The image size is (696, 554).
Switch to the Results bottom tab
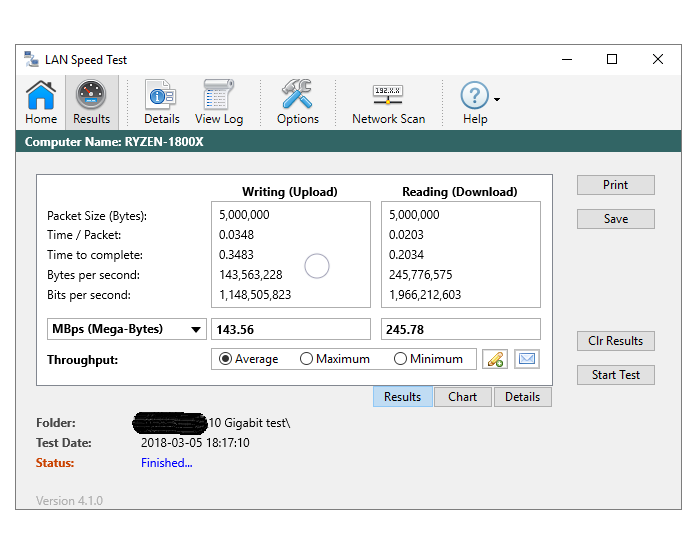click(402, 397)
